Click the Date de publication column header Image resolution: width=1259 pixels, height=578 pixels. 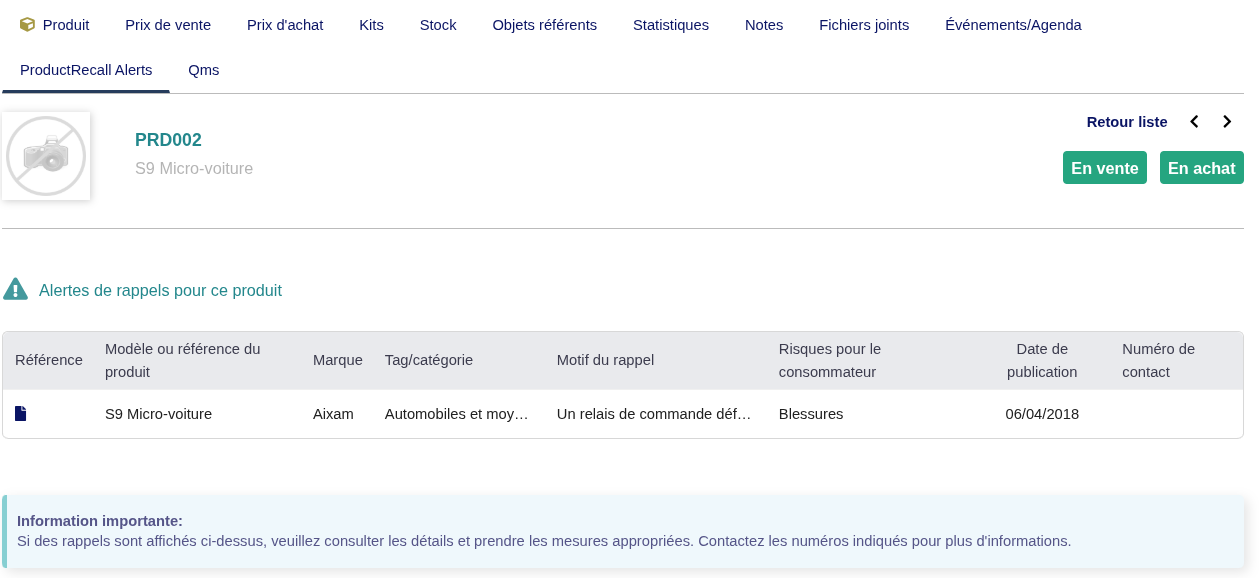tap(1042, 360)
